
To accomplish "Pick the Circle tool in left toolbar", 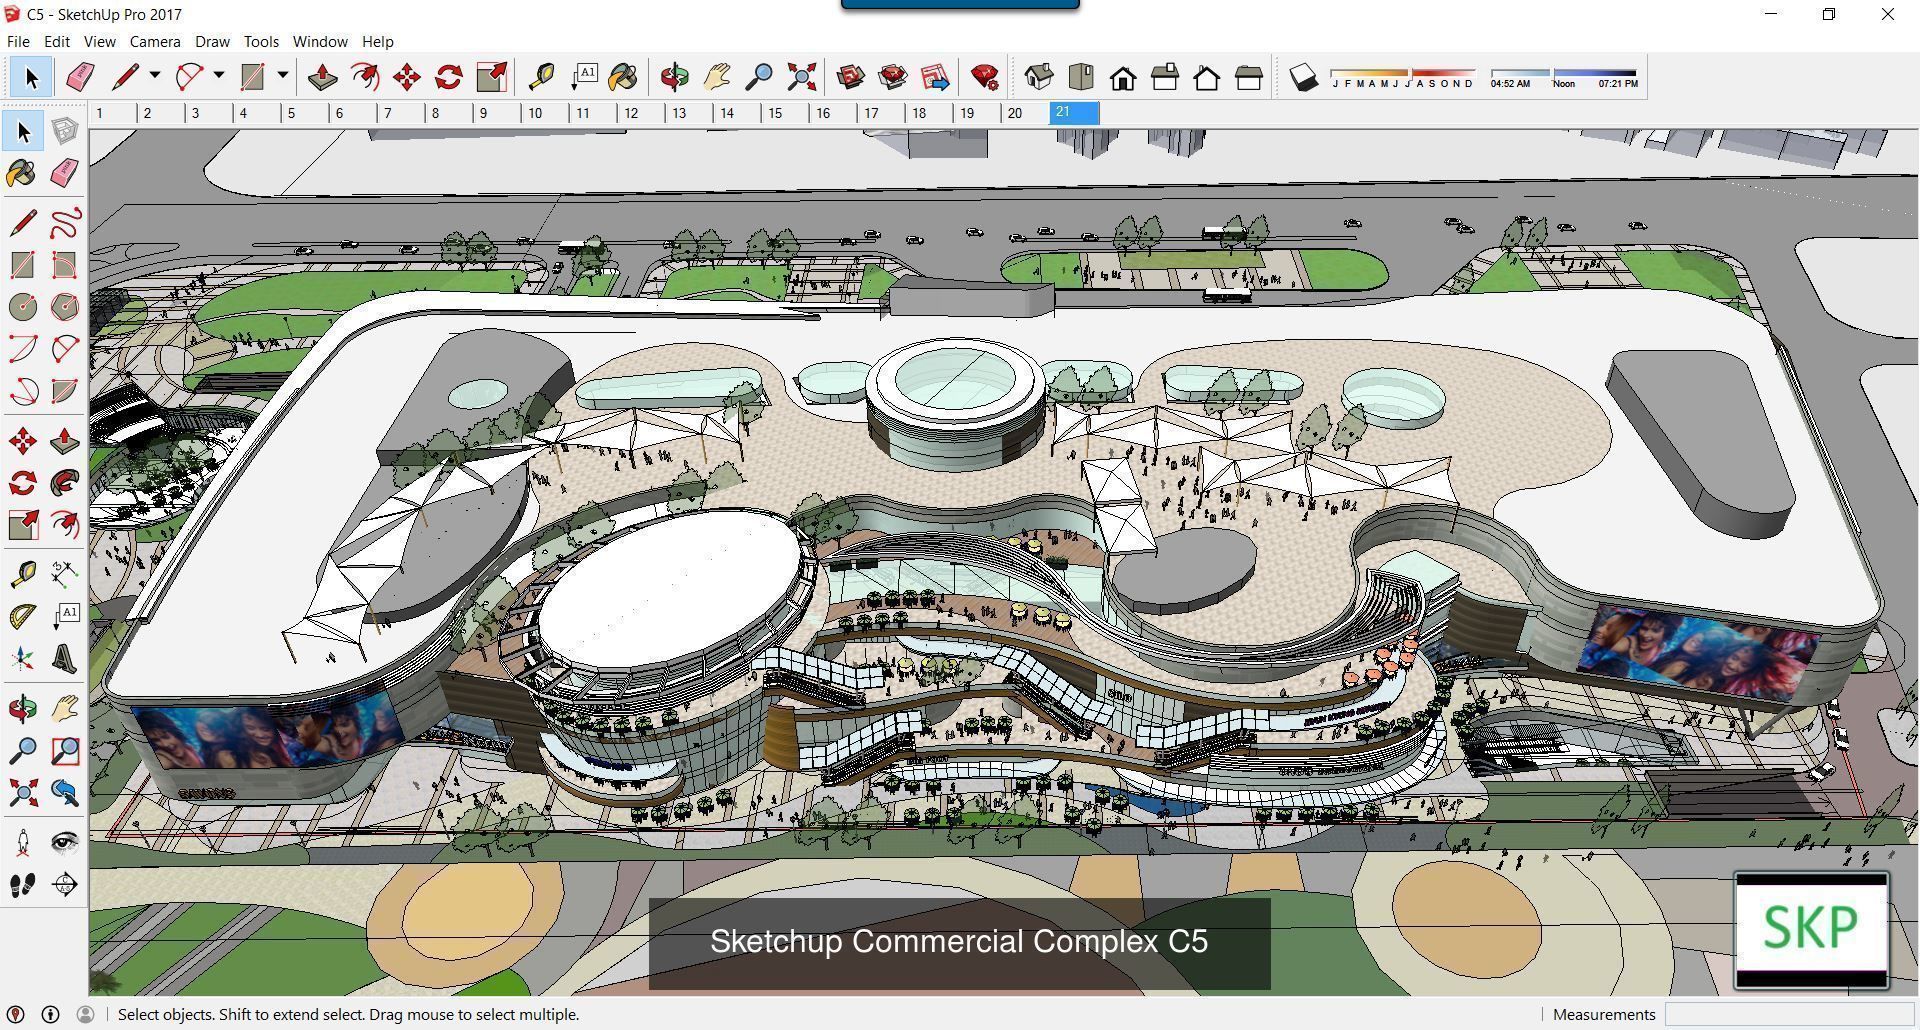I will click(22, 307).
